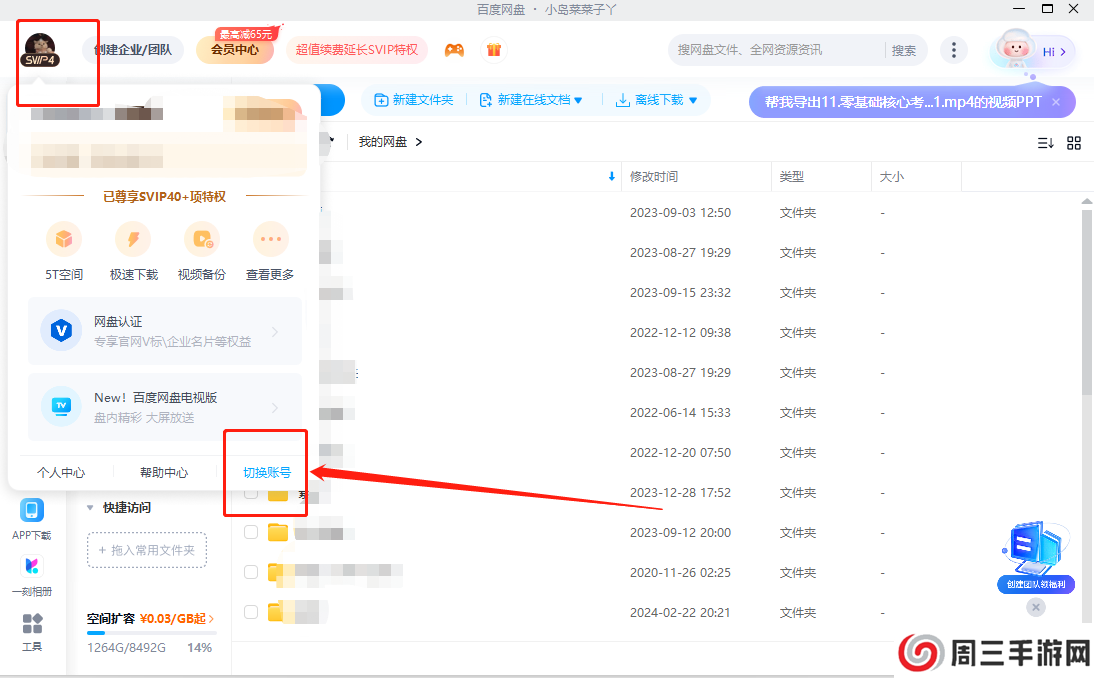Image resolution: width=1094 pixels, height=678 pixels.
Task: Open 极速下载 fast download privilege
Action: [133, 240]
